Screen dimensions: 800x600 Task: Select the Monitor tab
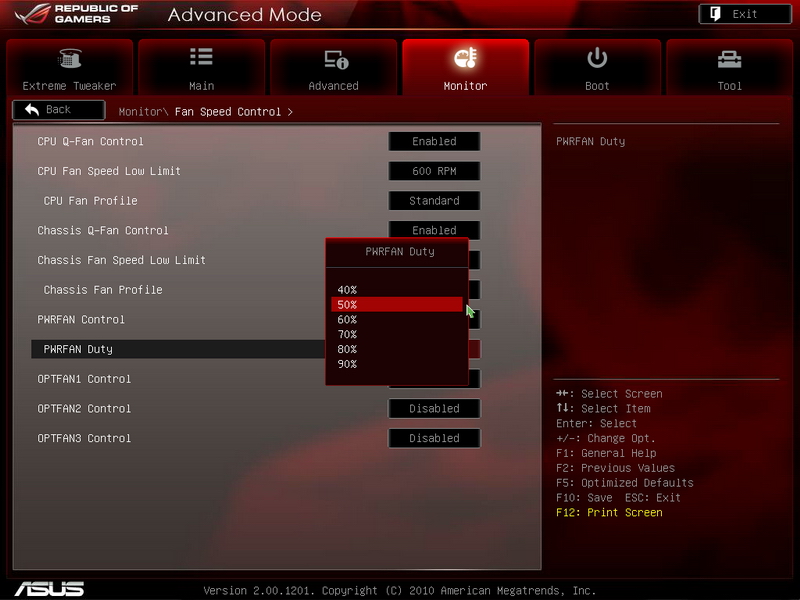(x=465, y=67)
